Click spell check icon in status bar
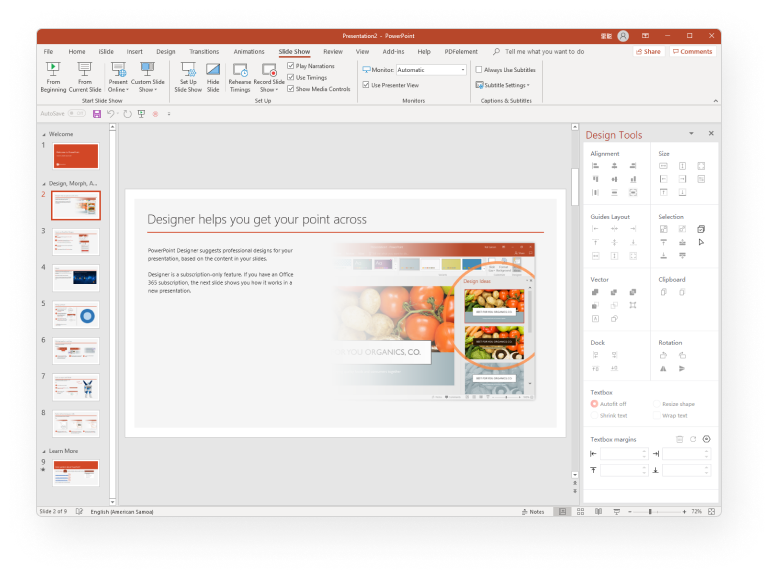The image size is (774, 577). point(79,512)
